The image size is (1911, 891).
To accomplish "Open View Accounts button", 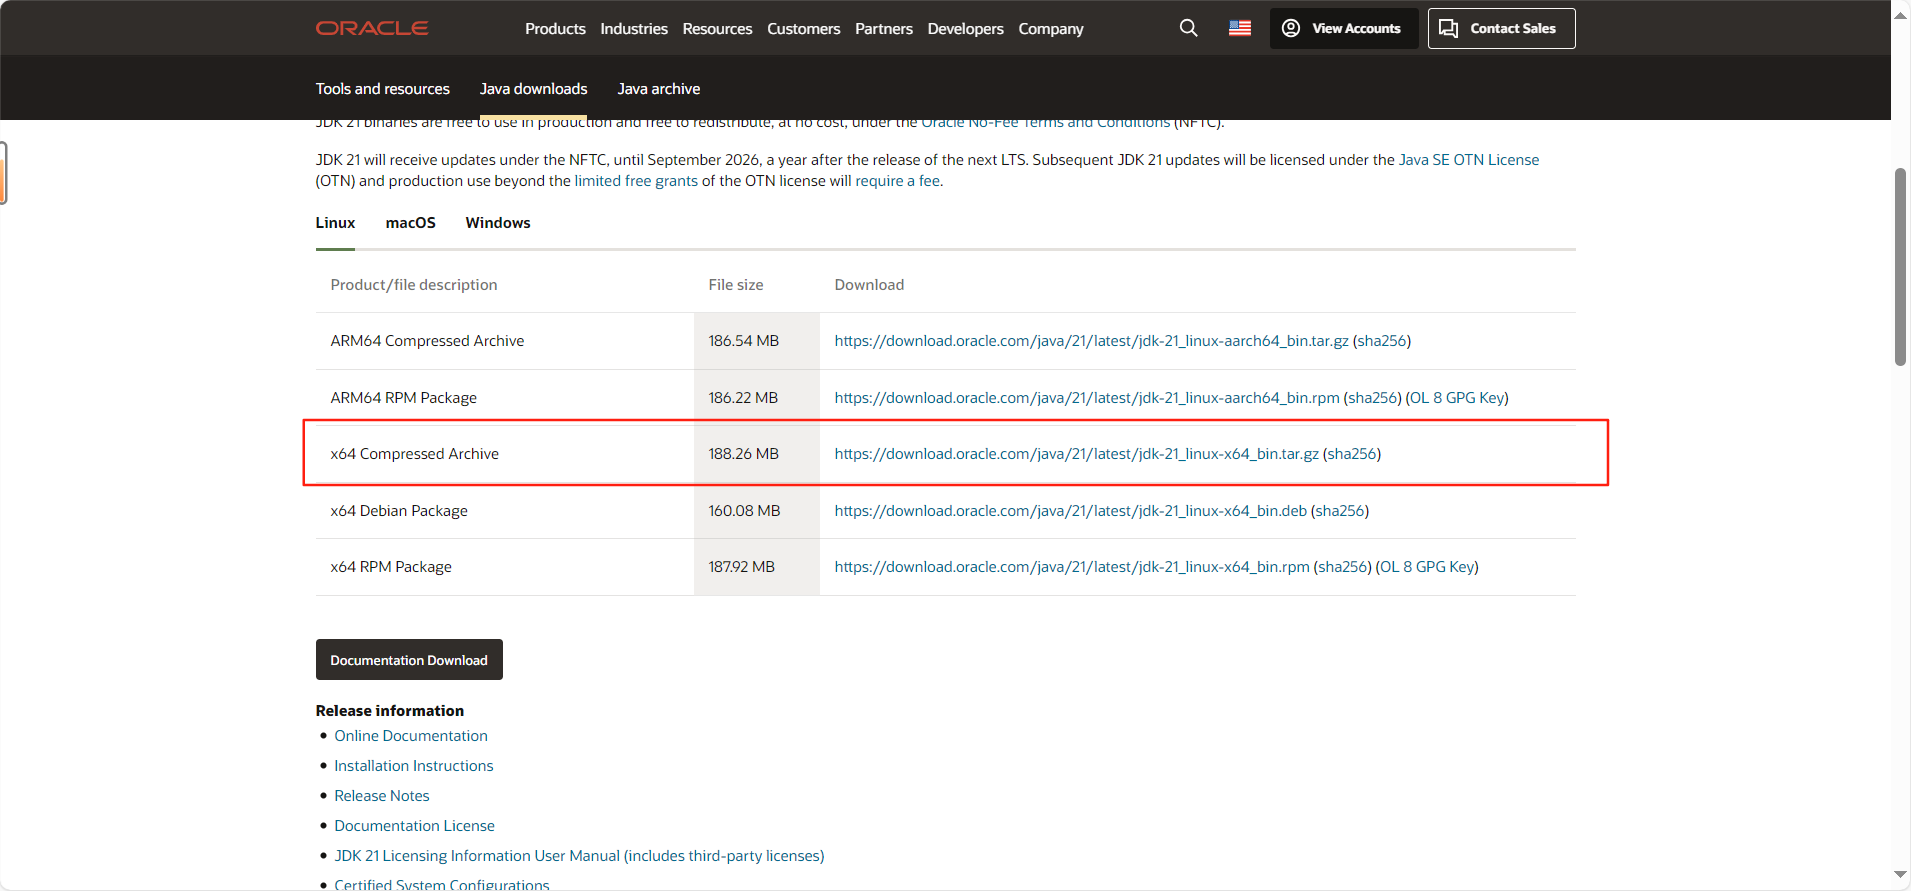I will 1344,28.
